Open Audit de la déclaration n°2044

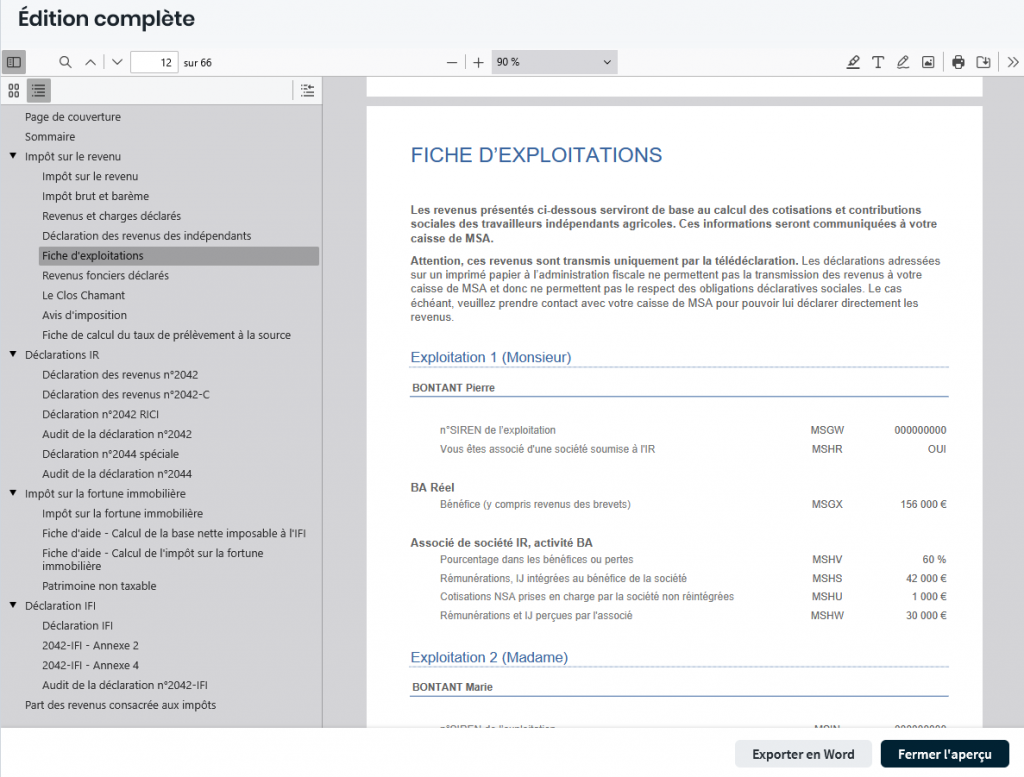tap(117, 474)
